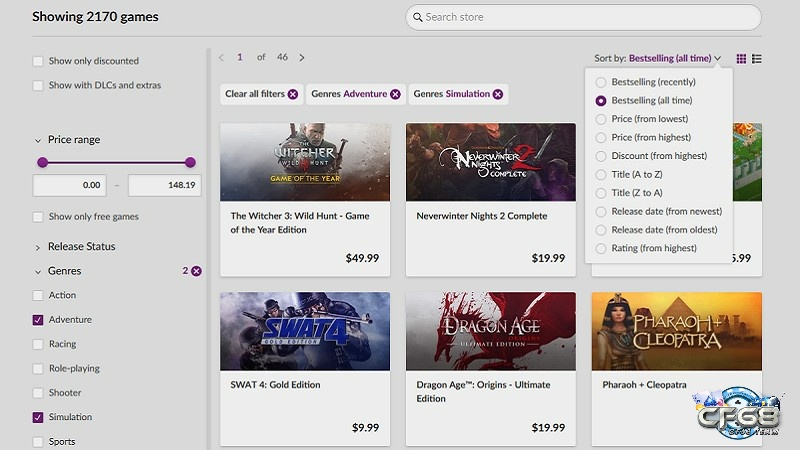Image resolution: width=800 pixels, height=450 pixels.
Task: Click total pages number 46
Action: pos(282,57)
